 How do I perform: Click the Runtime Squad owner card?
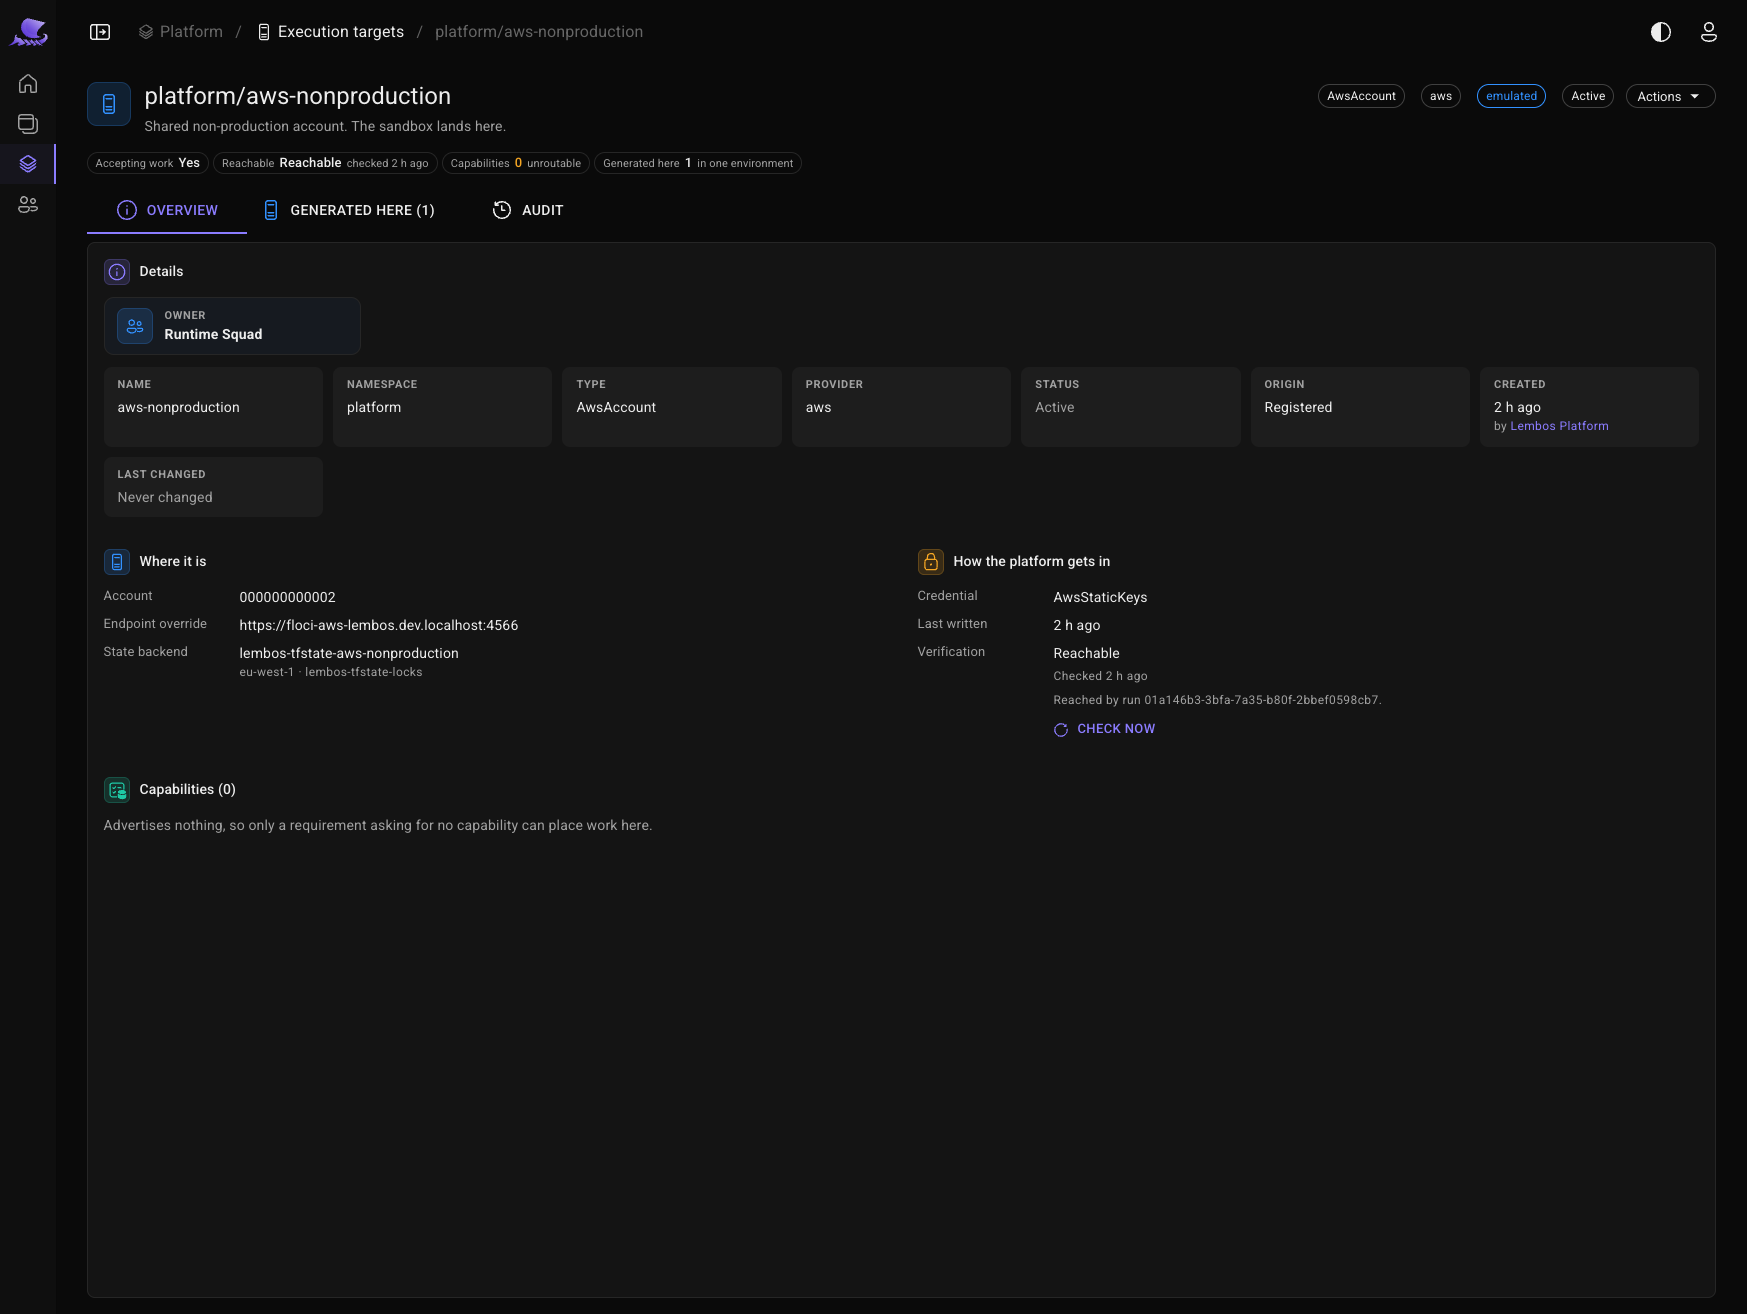click(x=232, y=326)
